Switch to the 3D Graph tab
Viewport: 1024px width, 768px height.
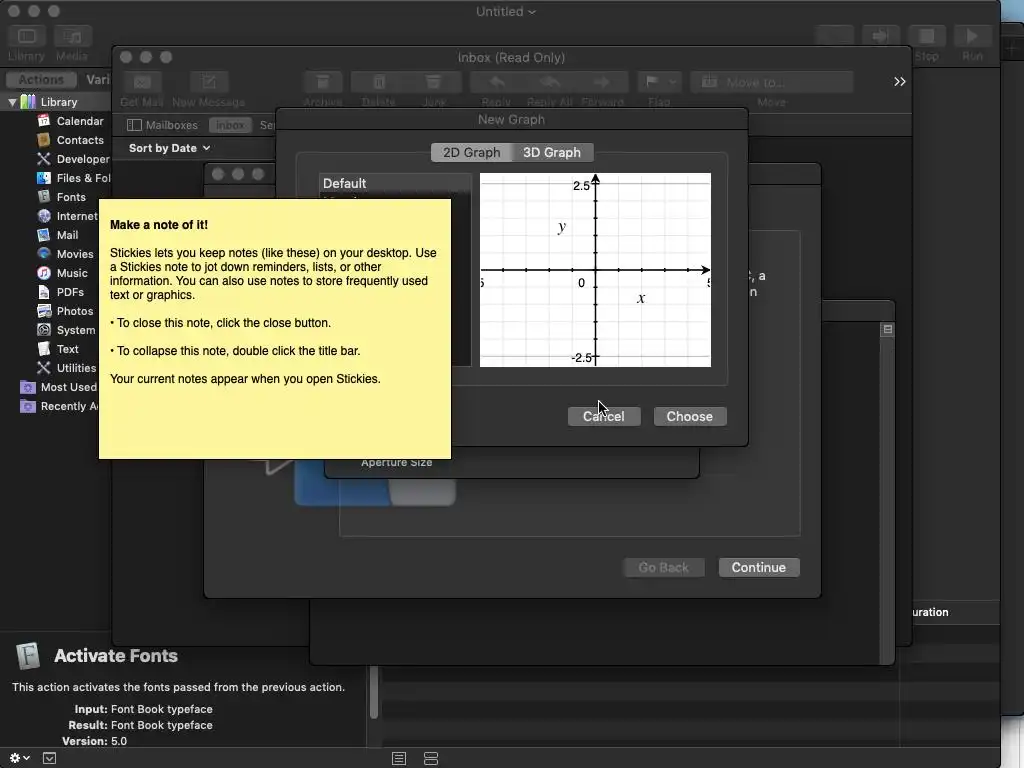pyautogui.click(x=552, y=152)
